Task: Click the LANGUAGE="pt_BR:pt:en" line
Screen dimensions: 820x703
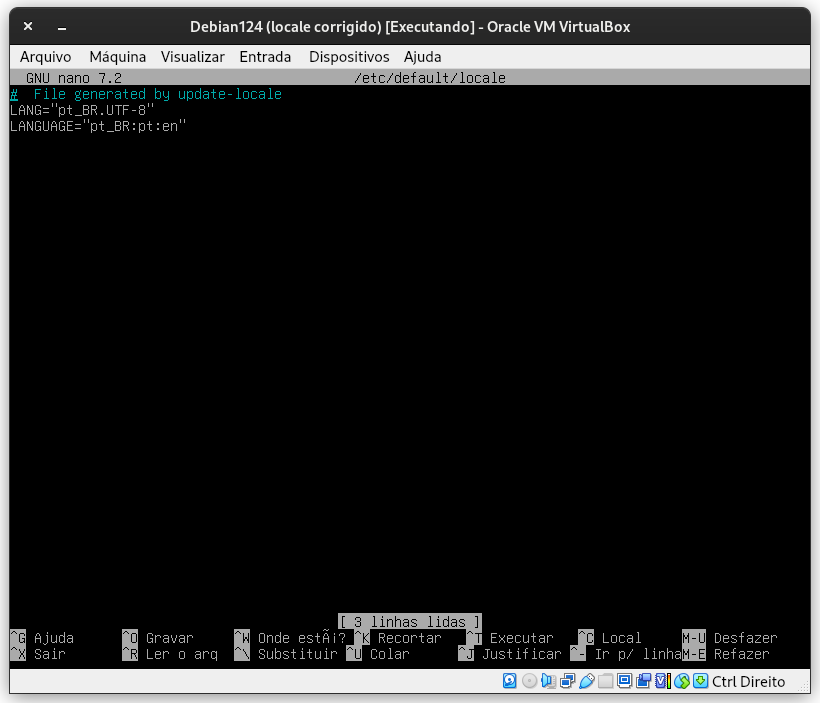Action: [98, 127]
